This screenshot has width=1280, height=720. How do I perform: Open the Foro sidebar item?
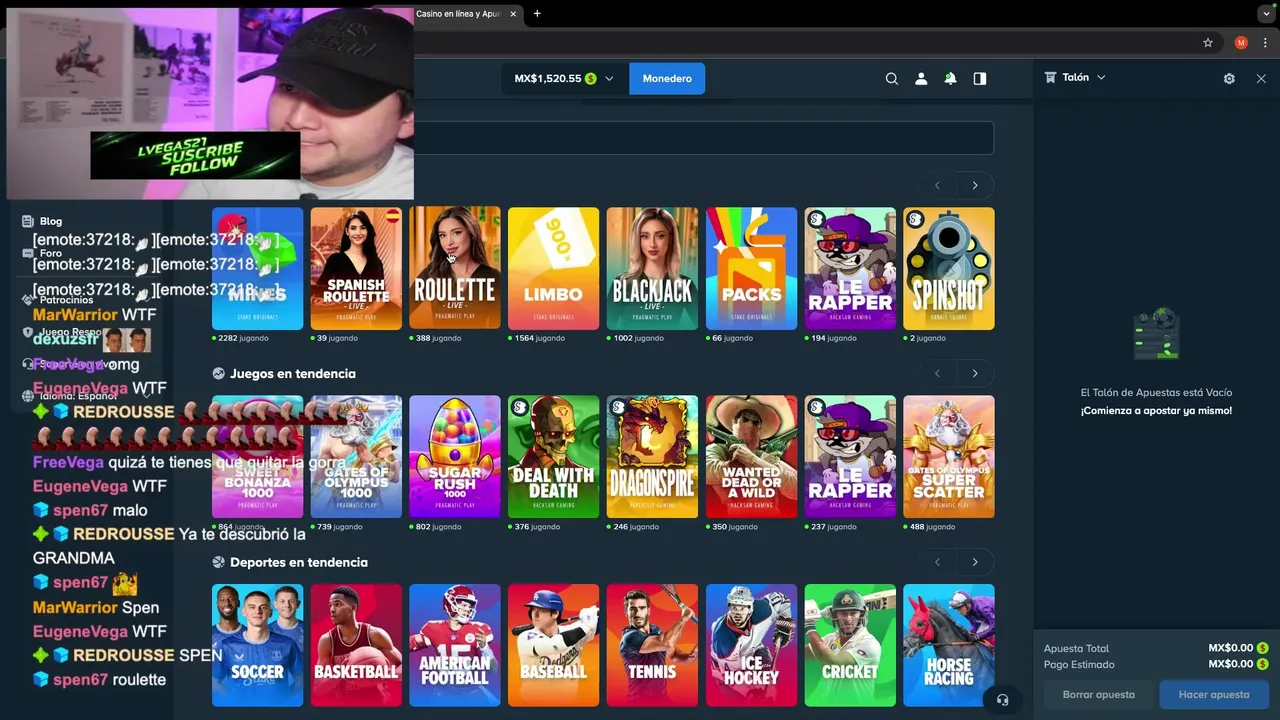(x=50, y=253)
